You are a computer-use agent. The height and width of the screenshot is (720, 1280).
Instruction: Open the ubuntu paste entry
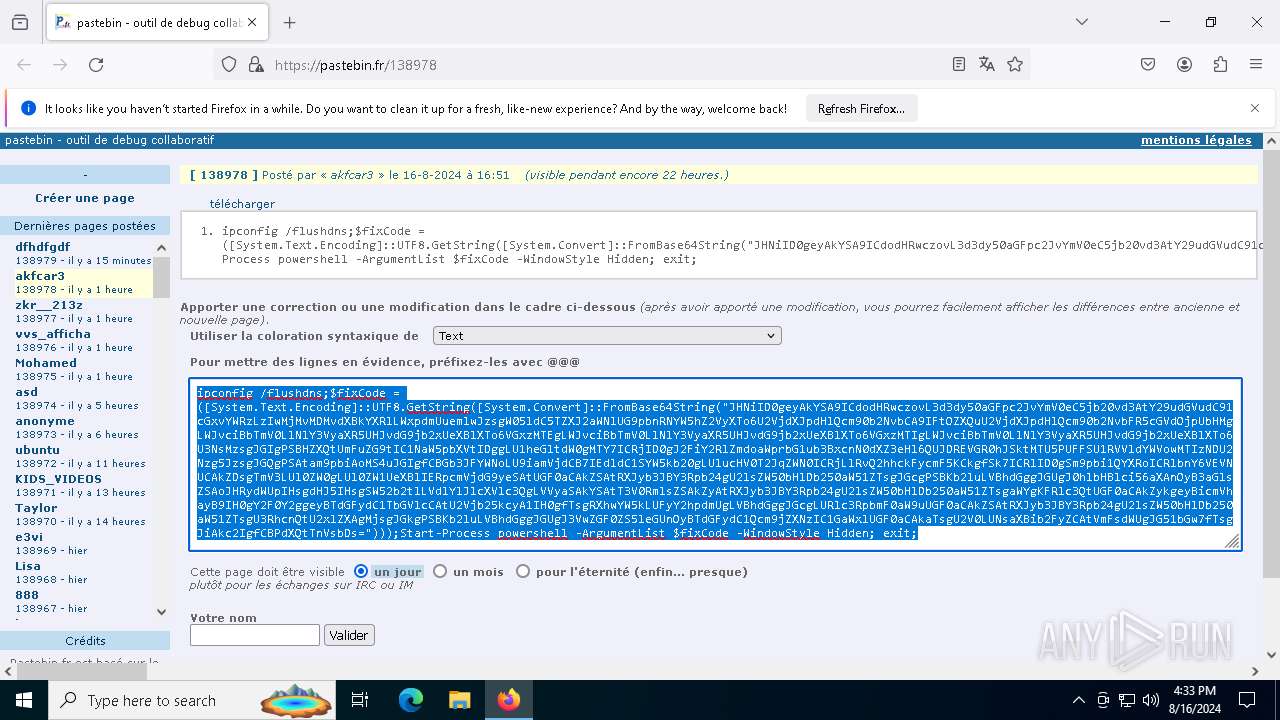click(38, 450)
